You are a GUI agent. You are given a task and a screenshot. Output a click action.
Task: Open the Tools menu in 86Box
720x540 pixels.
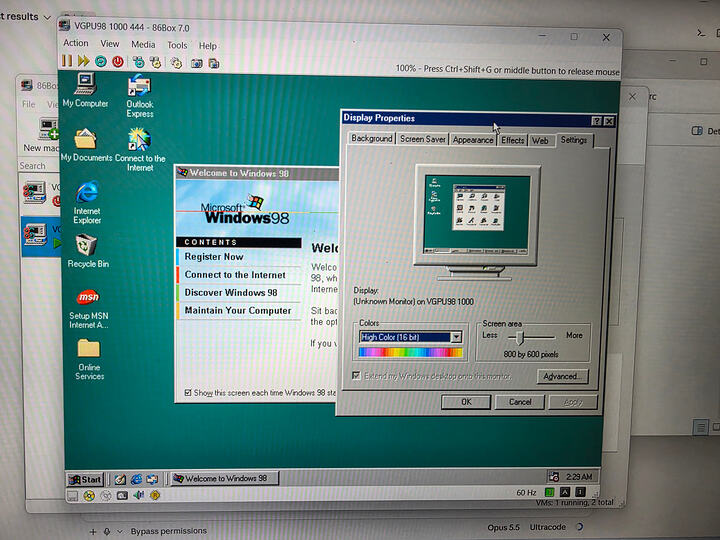click(177, 45)
